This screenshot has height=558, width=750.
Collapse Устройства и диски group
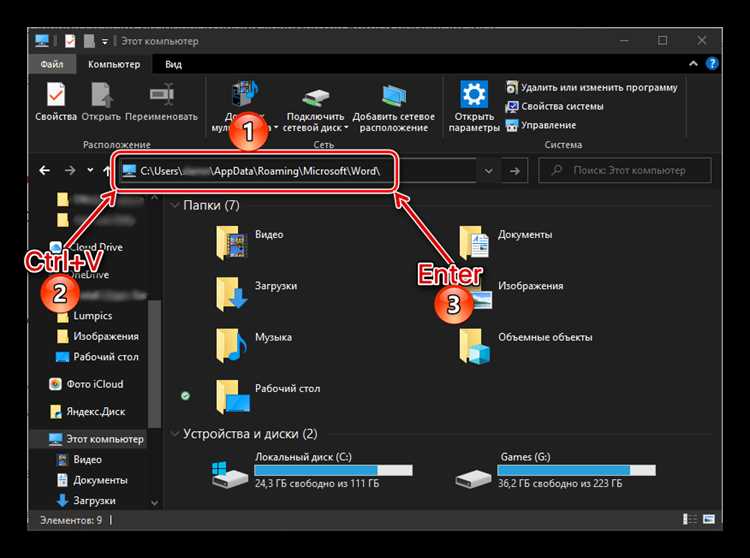coord(175,434)
